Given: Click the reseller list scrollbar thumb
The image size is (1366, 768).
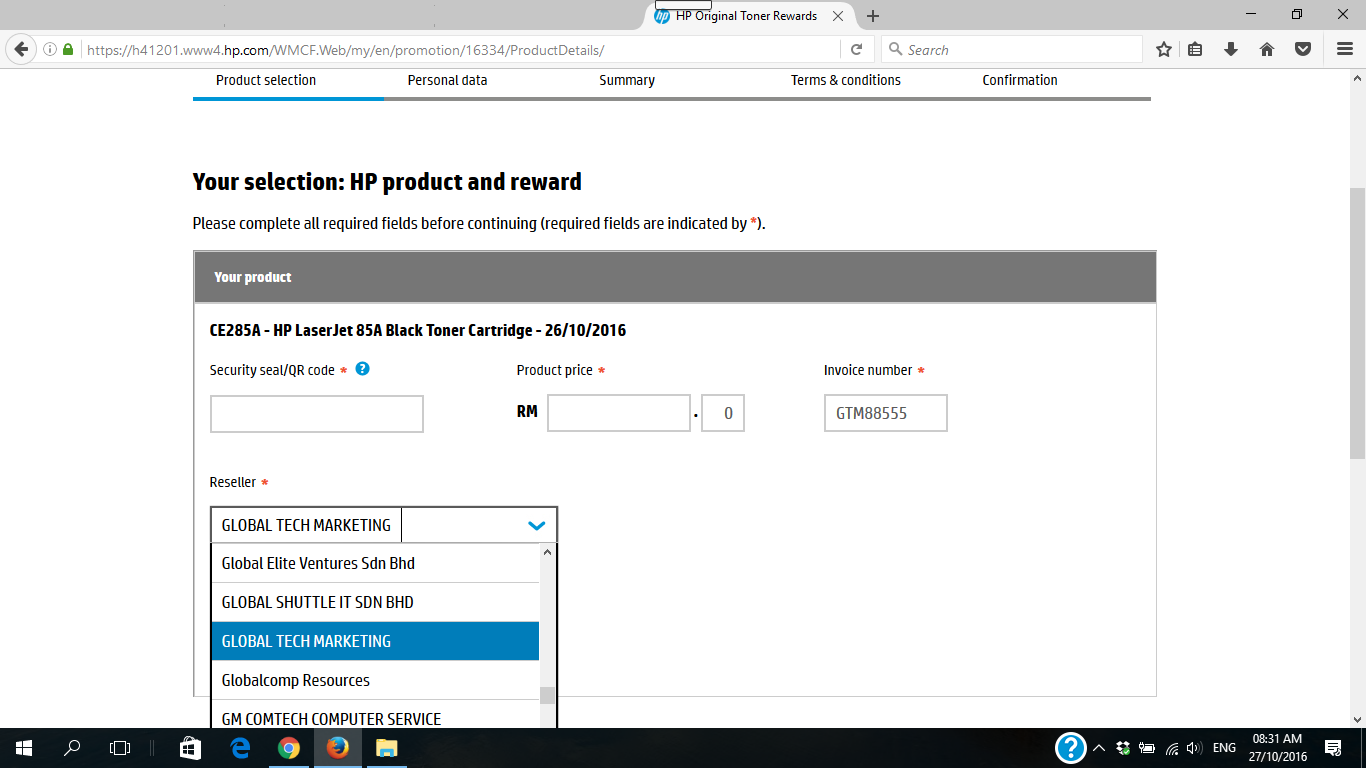Looking at the screenshot, I should pos(547,696).
